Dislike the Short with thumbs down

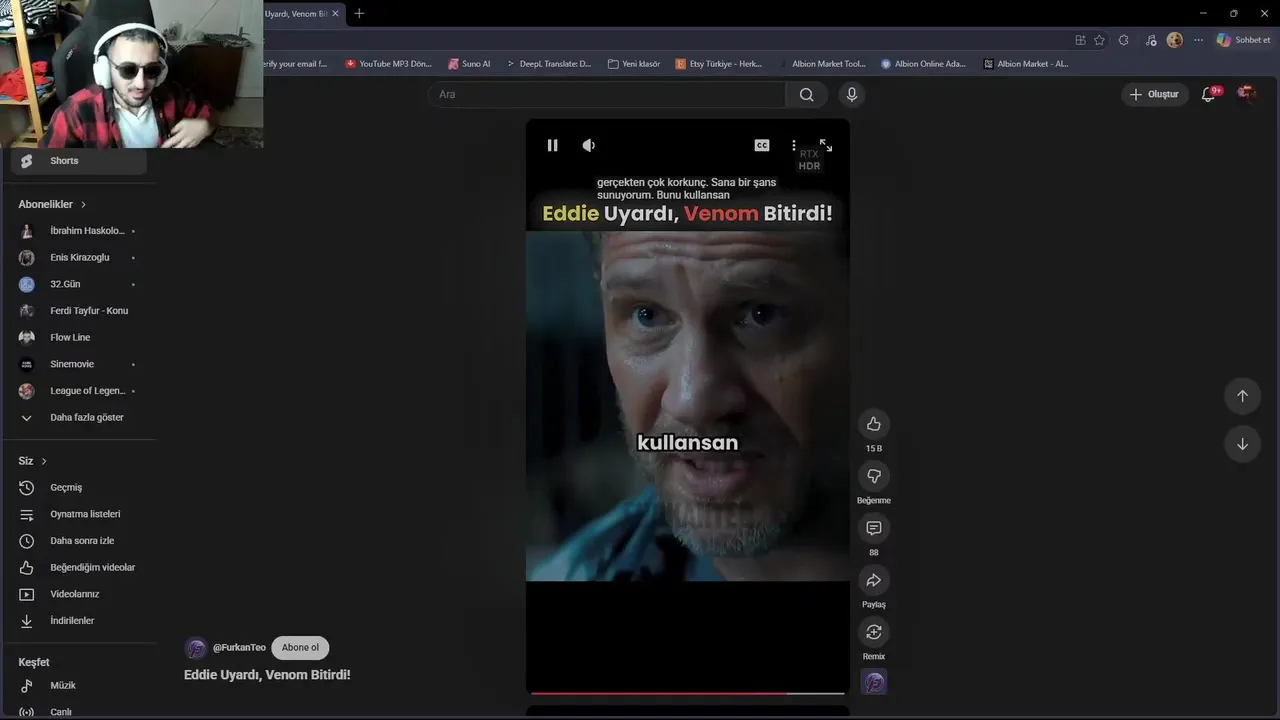click(874, 476)
